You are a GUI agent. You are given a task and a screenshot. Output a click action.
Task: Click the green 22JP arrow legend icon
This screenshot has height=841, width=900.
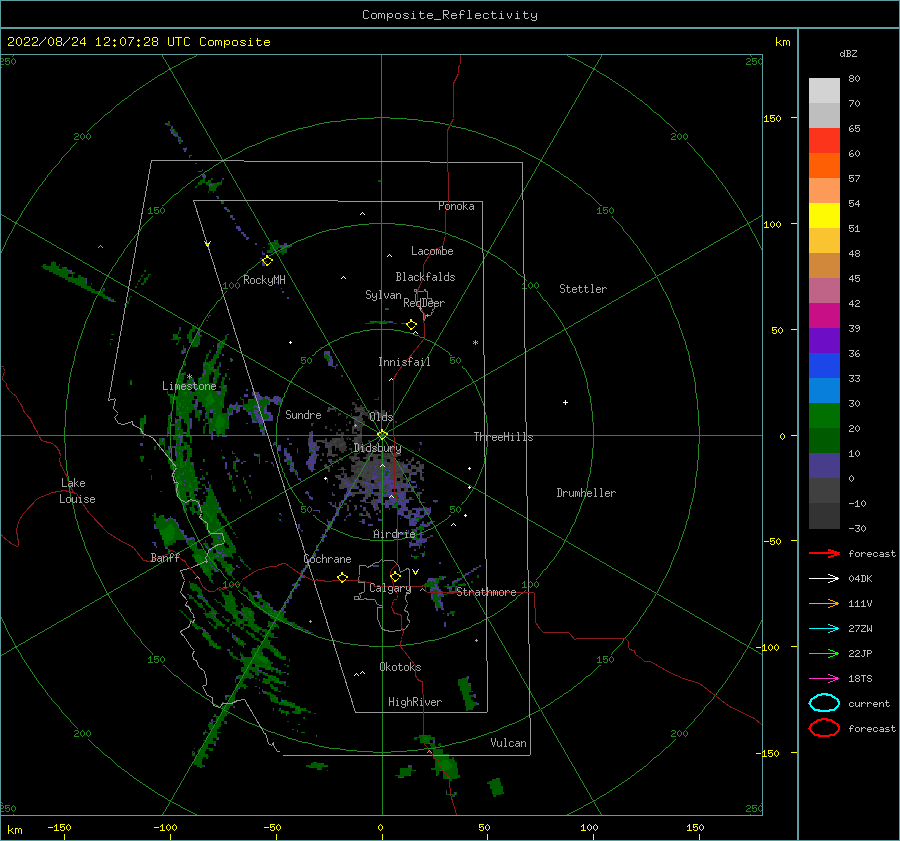[824, 653]
